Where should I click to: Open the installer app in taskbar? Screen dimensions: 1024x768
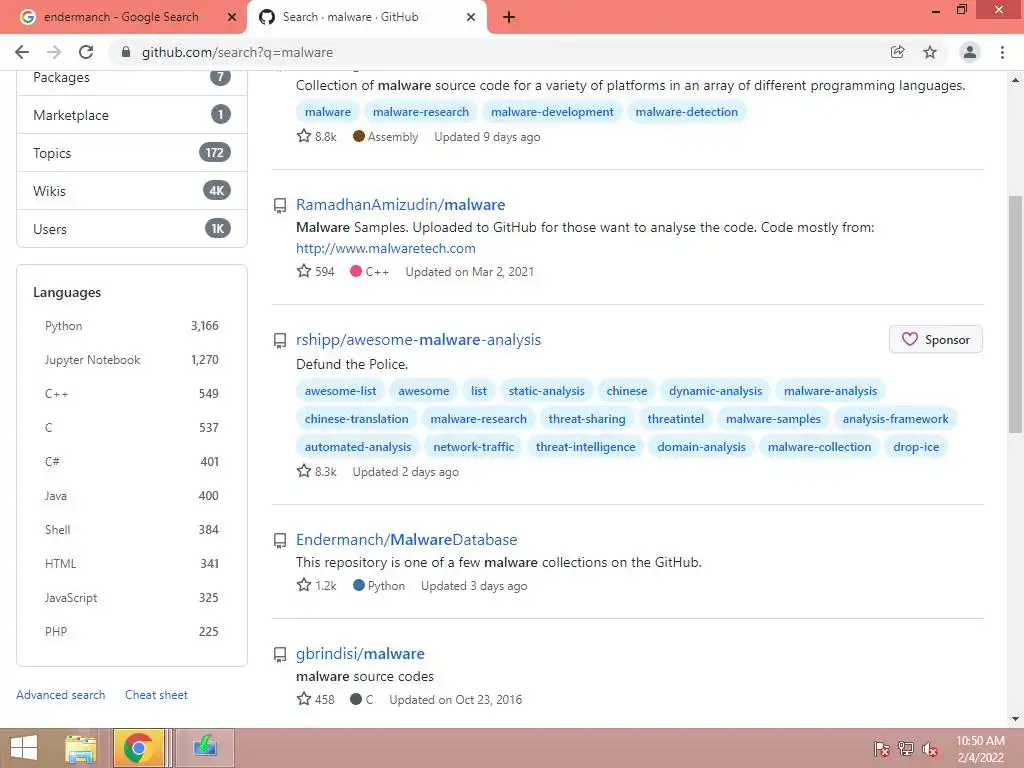point(204,748)
